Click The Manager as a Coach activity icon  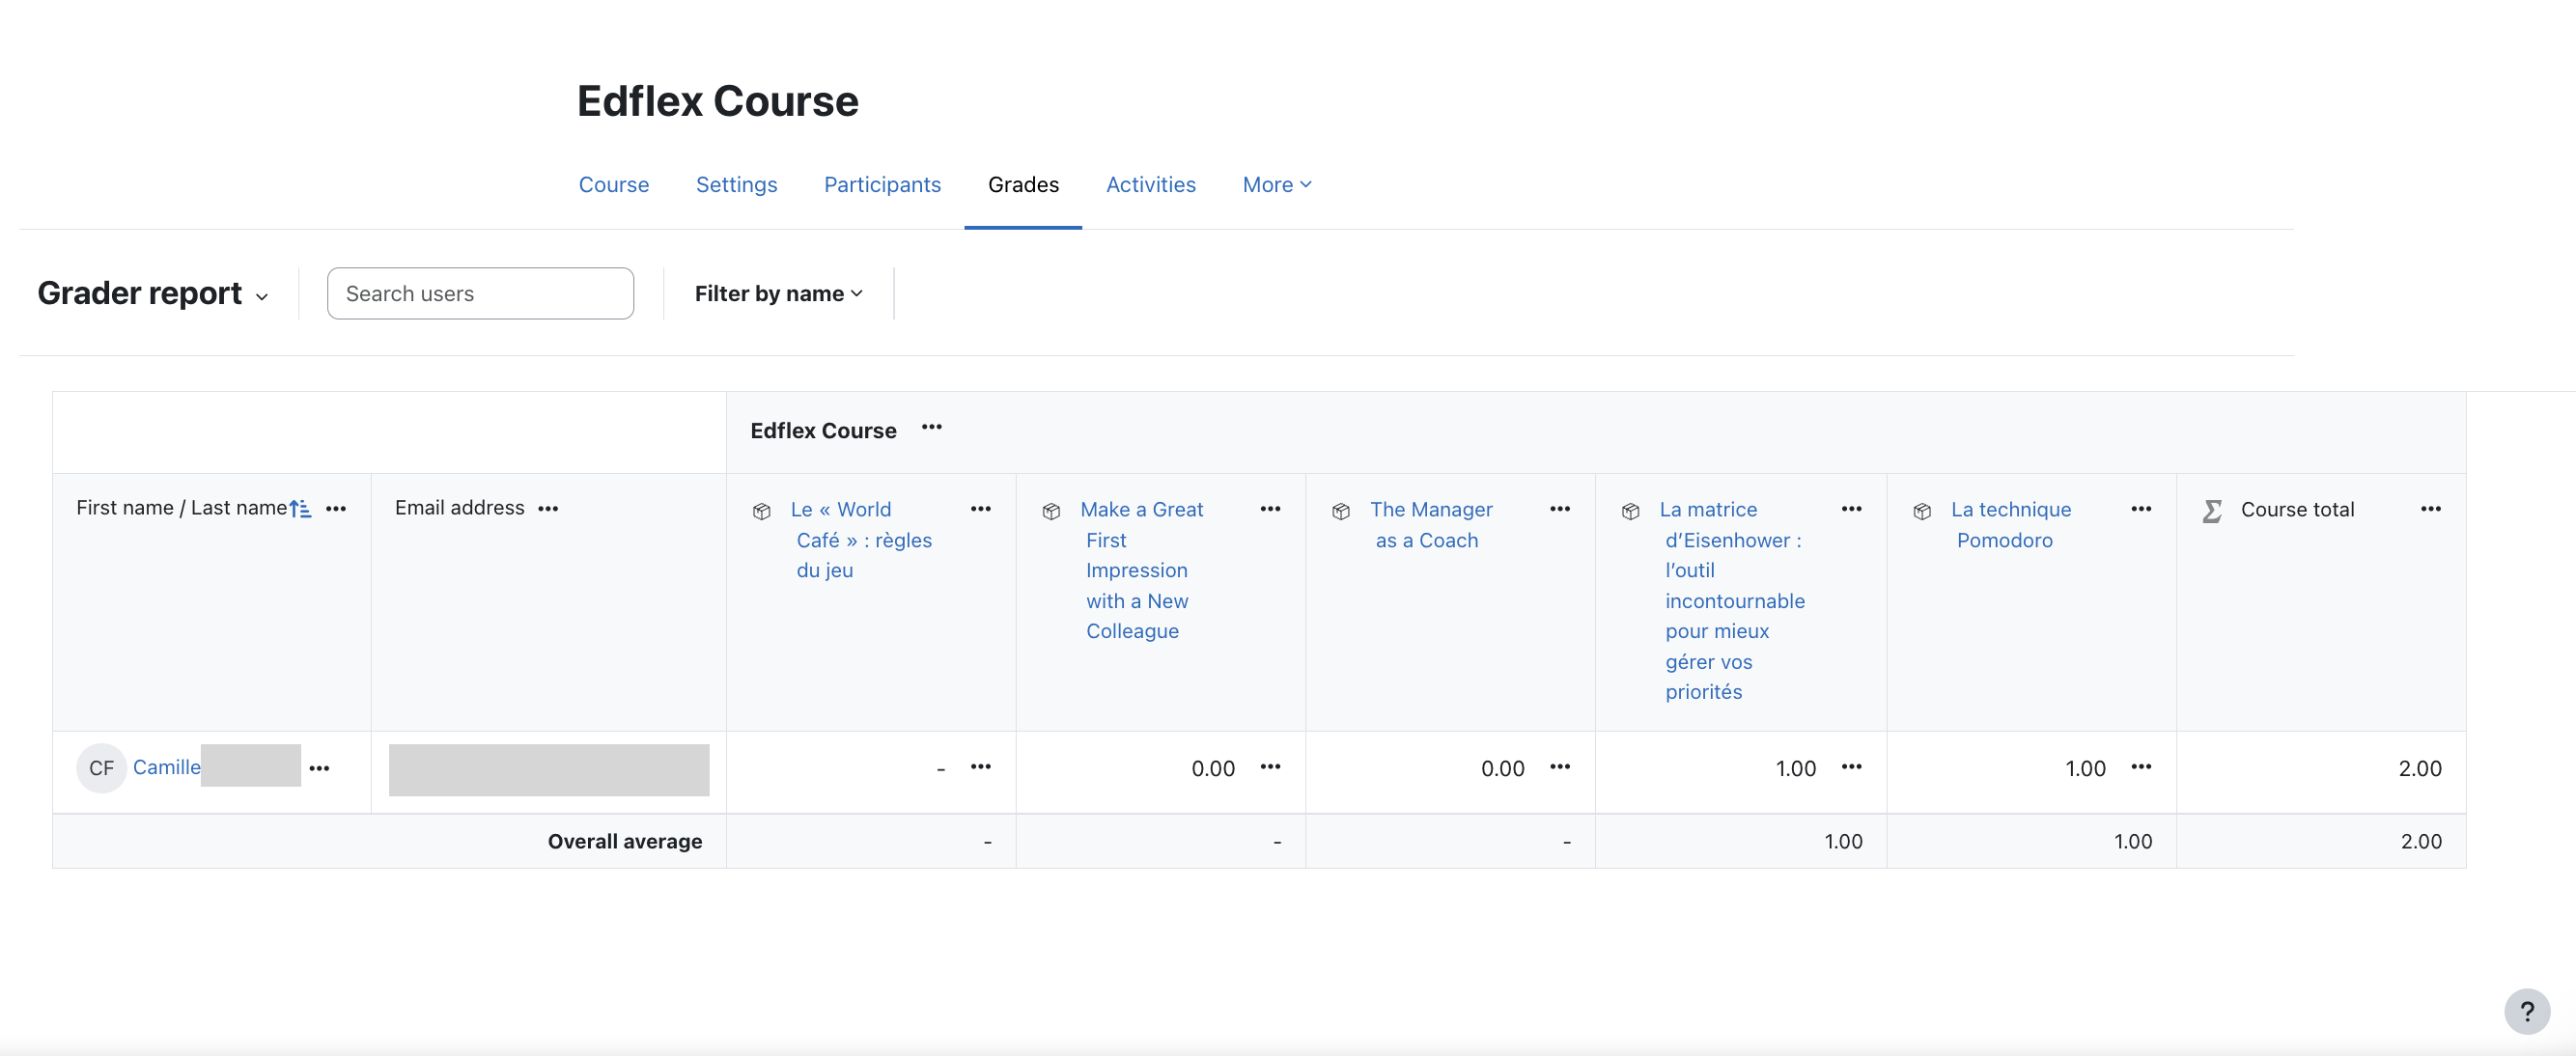click(1341, 511)
